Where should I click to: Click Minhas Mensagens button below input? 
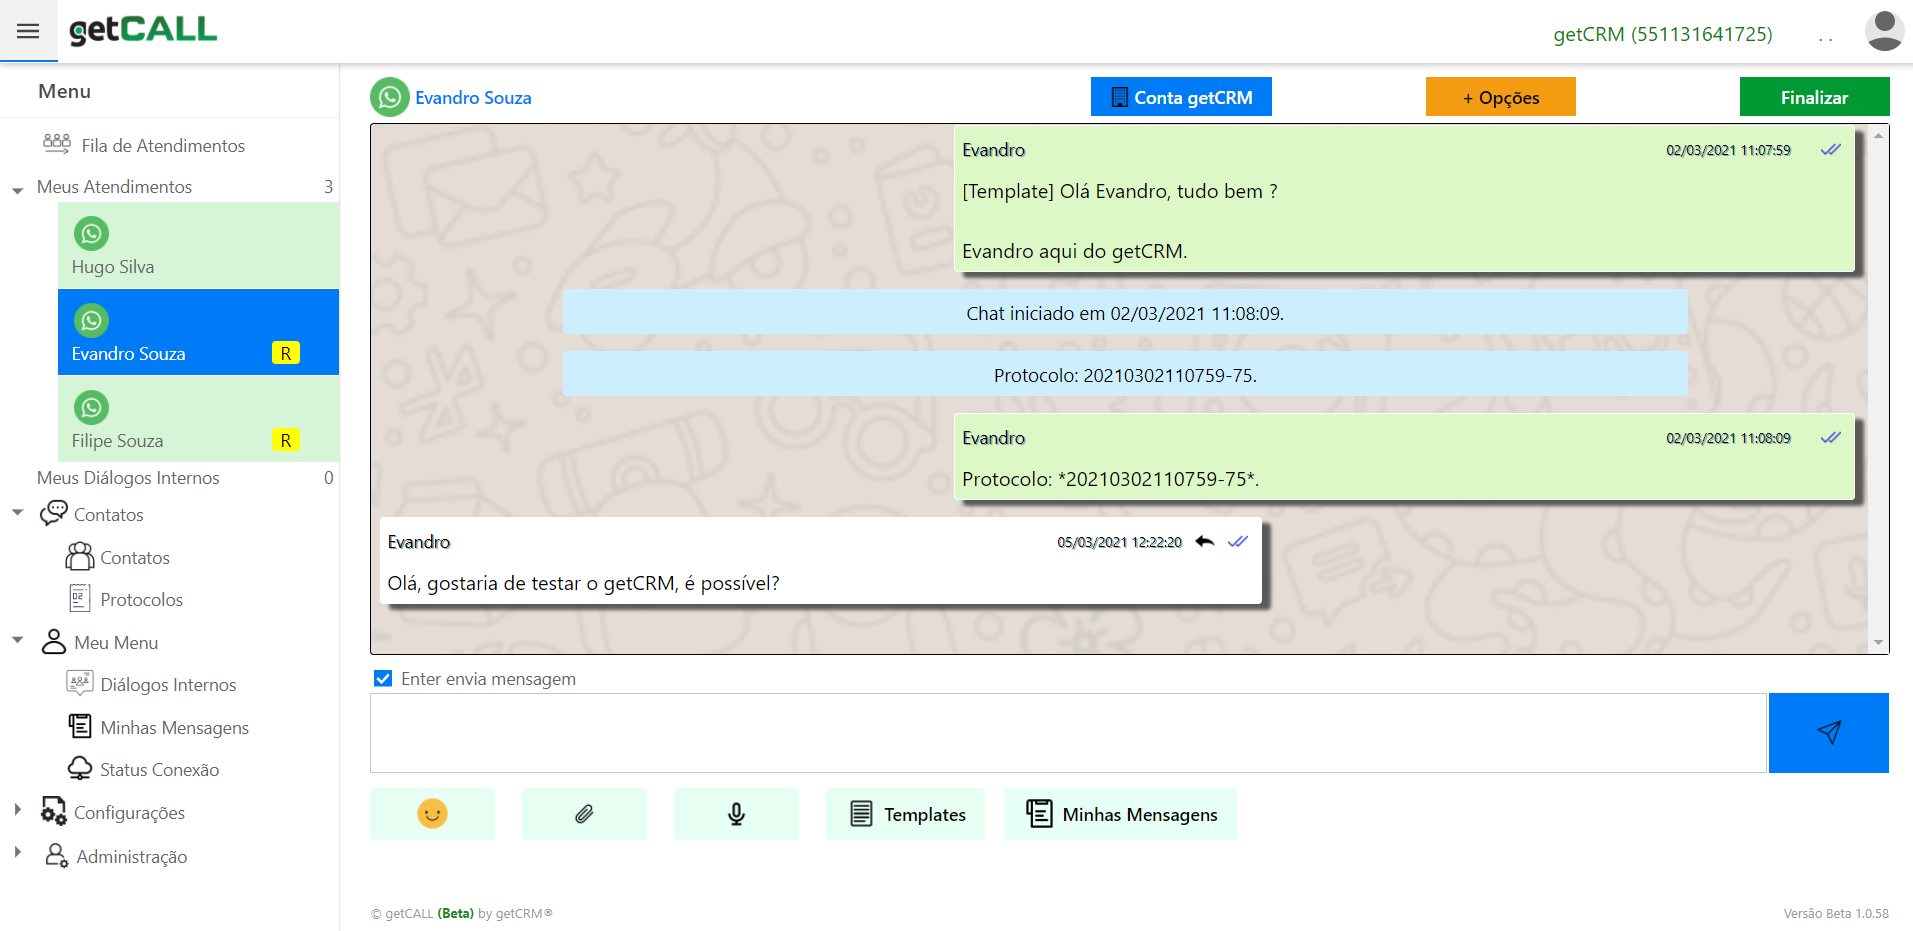click(x=1120, y=814)
